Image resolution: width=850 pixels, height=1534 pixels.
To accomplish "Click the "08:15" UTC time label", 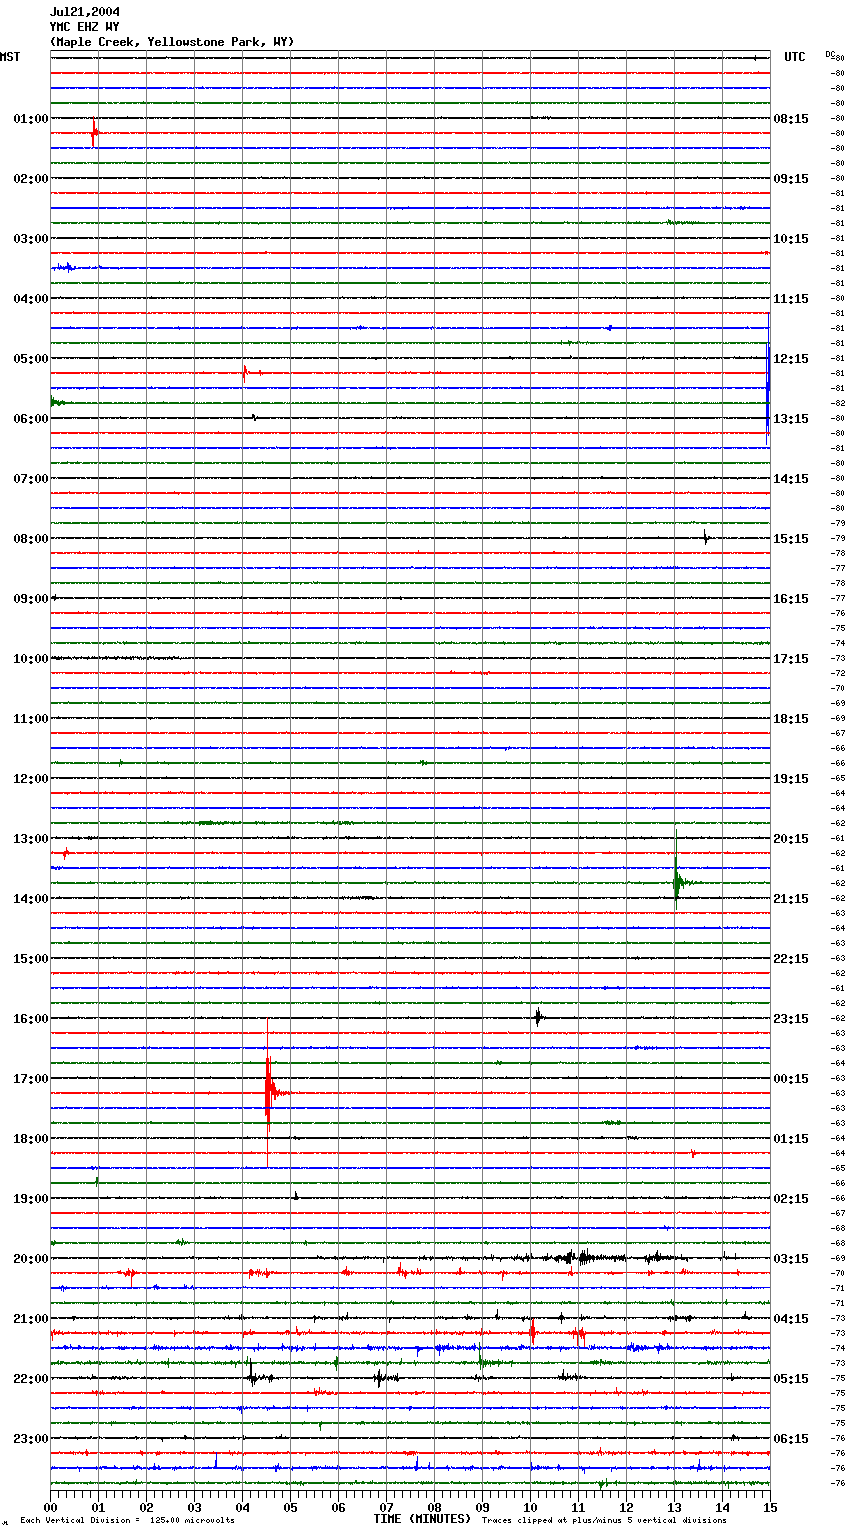I will coord(791,119).
